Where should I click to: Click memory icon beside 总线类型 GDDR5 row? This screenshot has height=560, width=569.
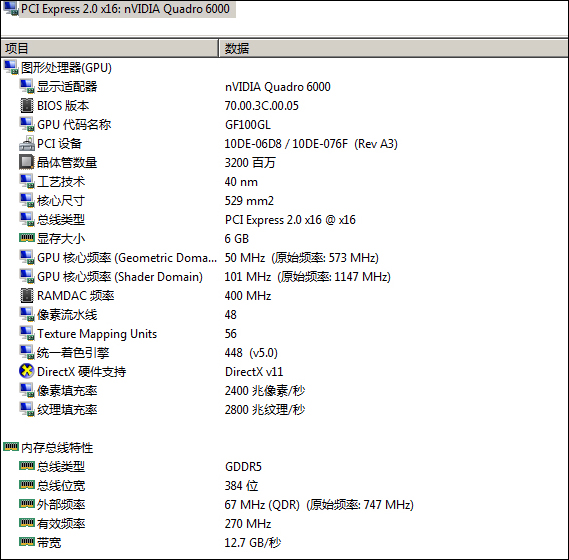pos(27,466)
